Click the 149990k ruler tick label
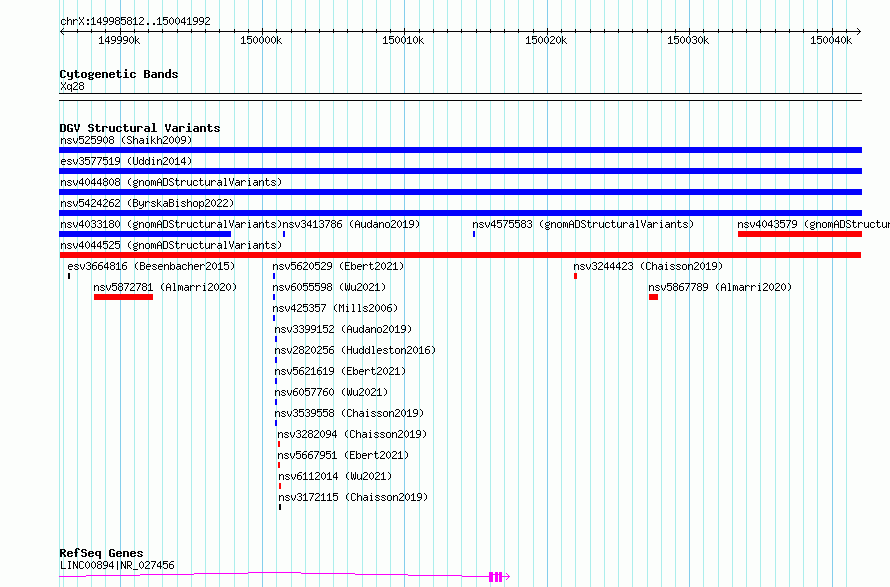The image size is (890, 587). tap(119, 40)
